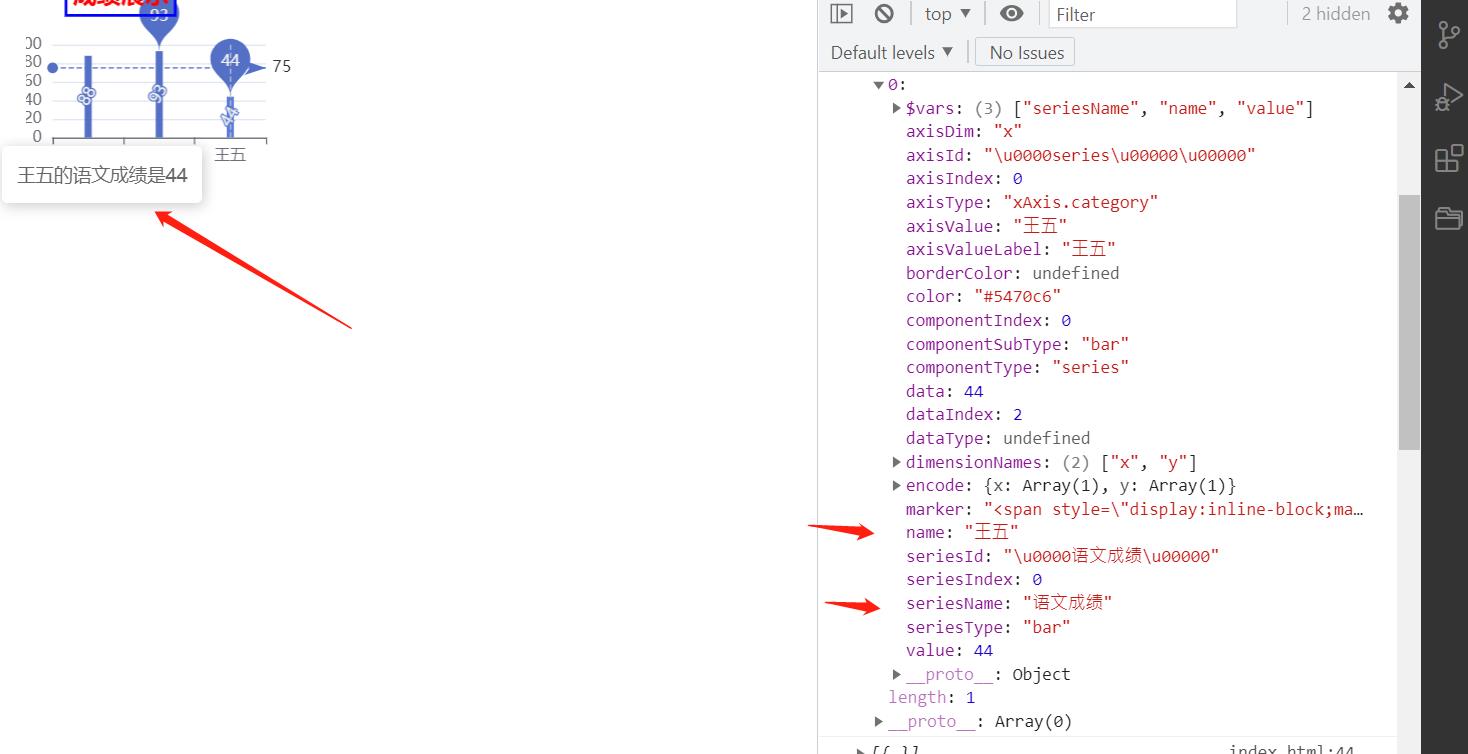Click the 王五 x-axis label

click(x=230, y=154)
